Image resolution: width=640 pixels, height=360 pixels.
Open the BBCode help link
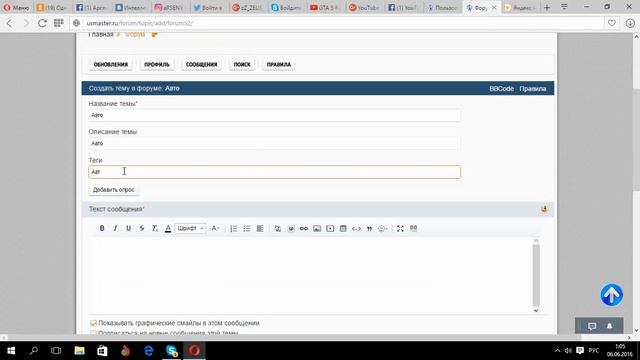pos(502,89)
